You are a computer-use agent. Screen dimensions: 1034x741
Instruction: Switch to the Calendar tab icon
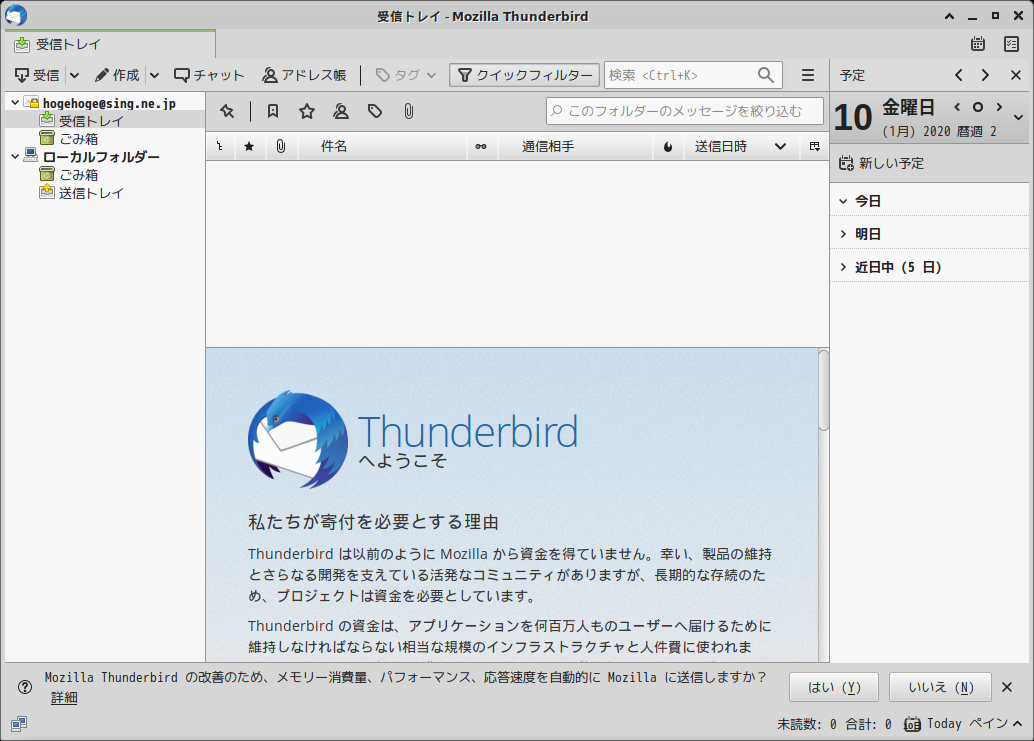click(978, 44)
